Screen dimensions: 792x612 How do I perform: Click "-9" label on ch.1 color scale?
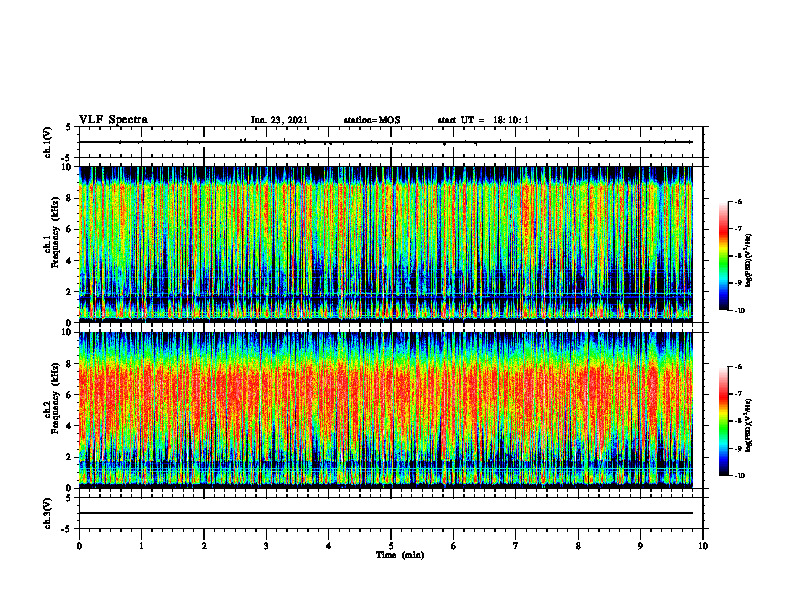pyautogui.click(x=738, y=283)
